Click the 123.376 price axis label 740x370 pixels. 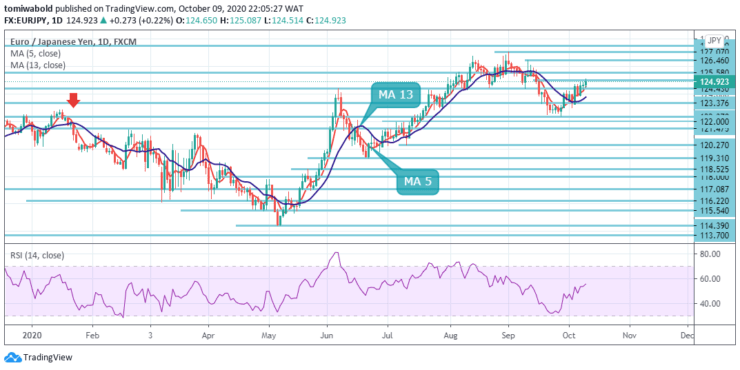(715, 103)
